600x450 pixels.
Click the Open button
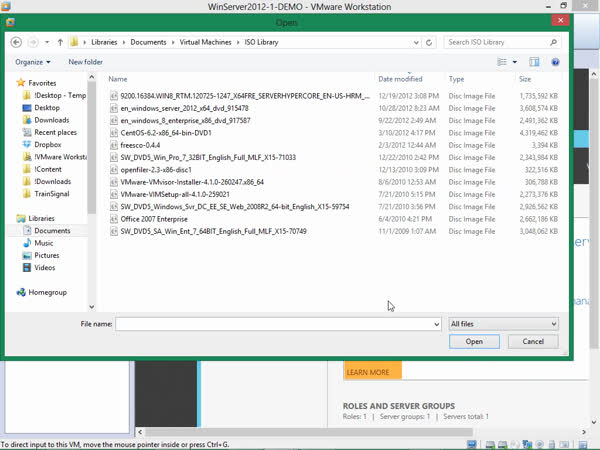(474, 341)
